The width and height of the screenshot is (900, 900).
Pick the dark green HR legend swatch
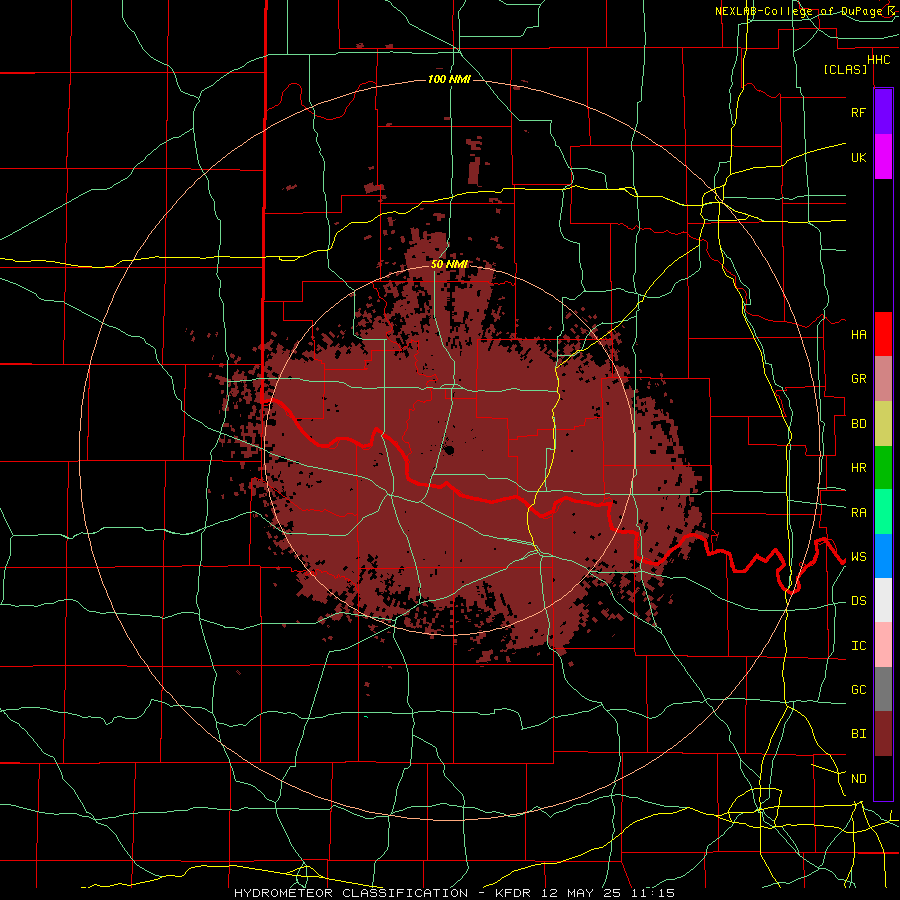[883, 468]
